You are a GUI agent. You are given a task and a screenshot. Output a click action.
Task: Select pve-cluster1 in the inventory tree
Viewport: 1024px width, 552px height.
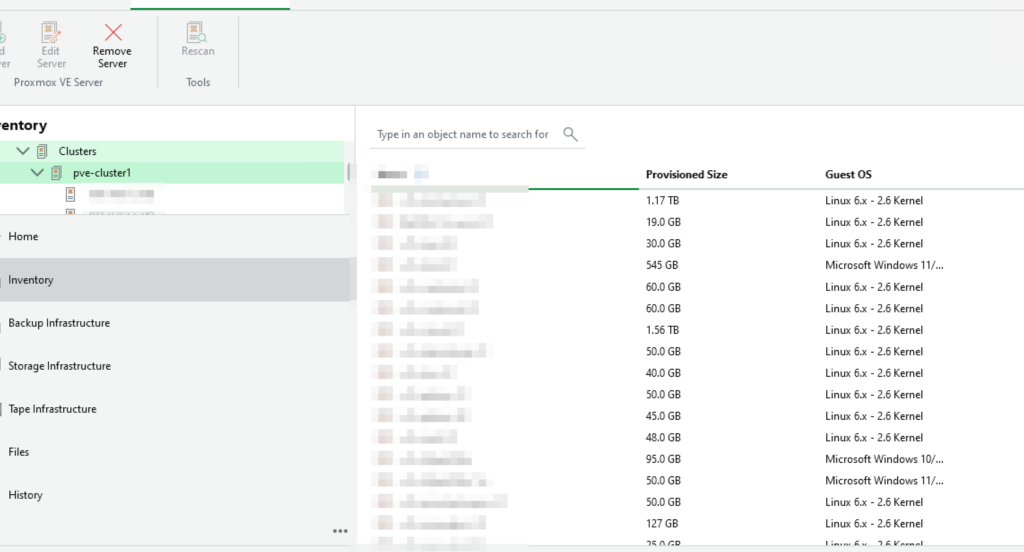pos(102,173)
